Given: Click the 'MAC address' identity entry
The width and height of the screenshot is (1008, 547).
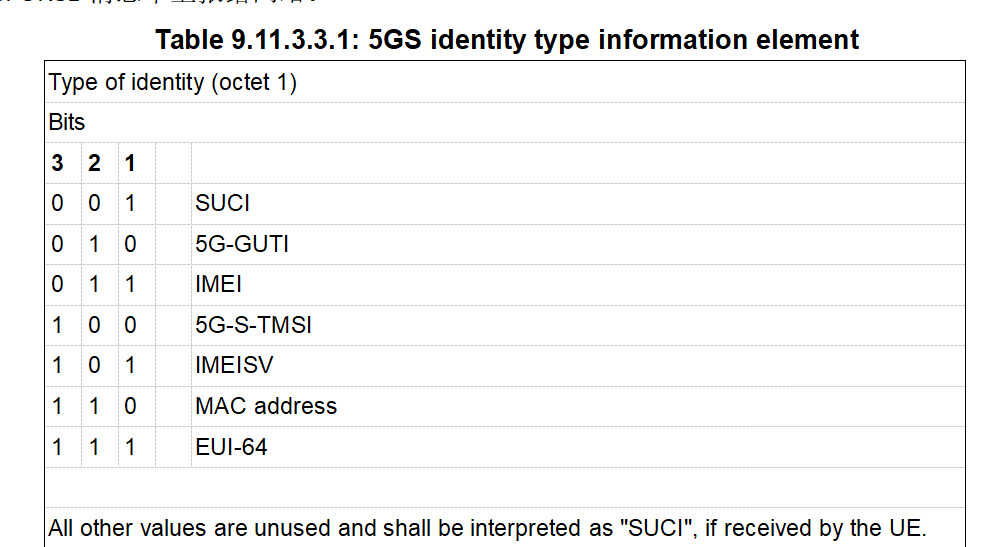Looking at the screenshot, I should click(x=266, y=406).
